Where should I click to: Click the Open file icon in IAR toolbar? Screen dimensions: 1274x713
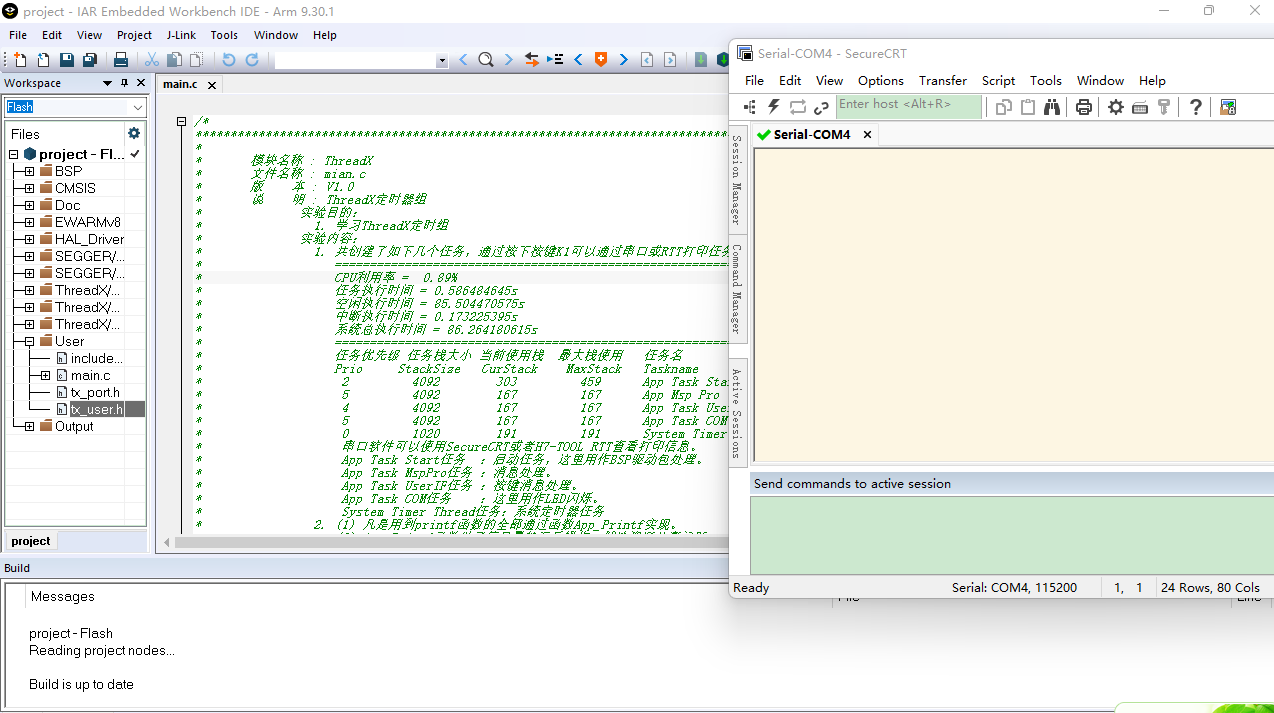pyautogui.click(x=42, y=60)
